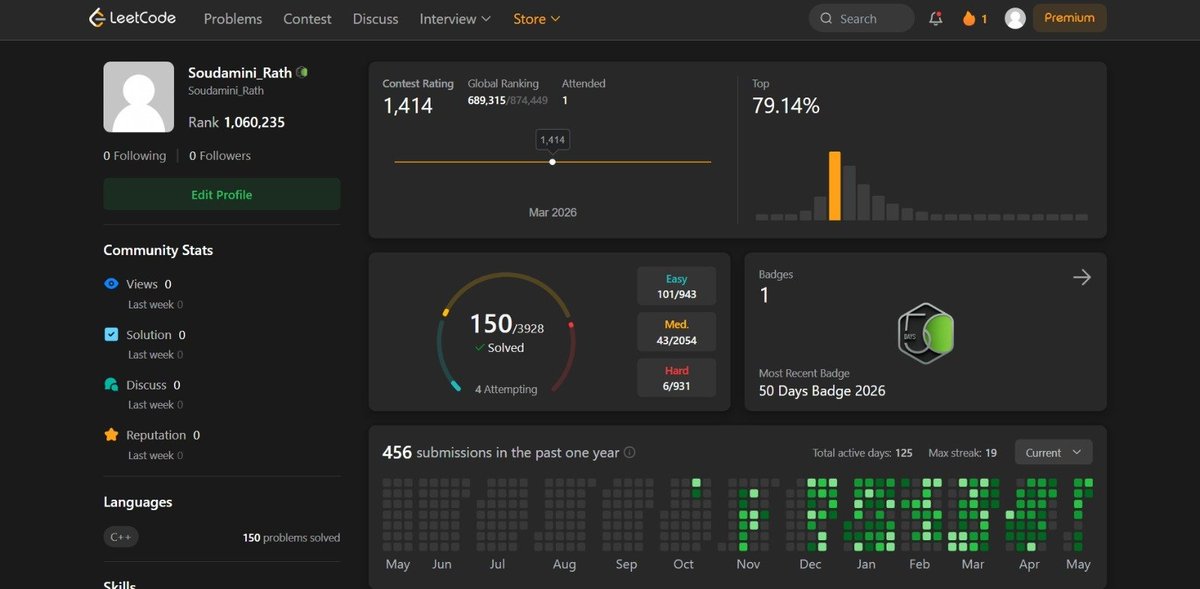The image size is (1200, 589).
Task: Click the 150 problems solved text
Action: click(291, 537)
